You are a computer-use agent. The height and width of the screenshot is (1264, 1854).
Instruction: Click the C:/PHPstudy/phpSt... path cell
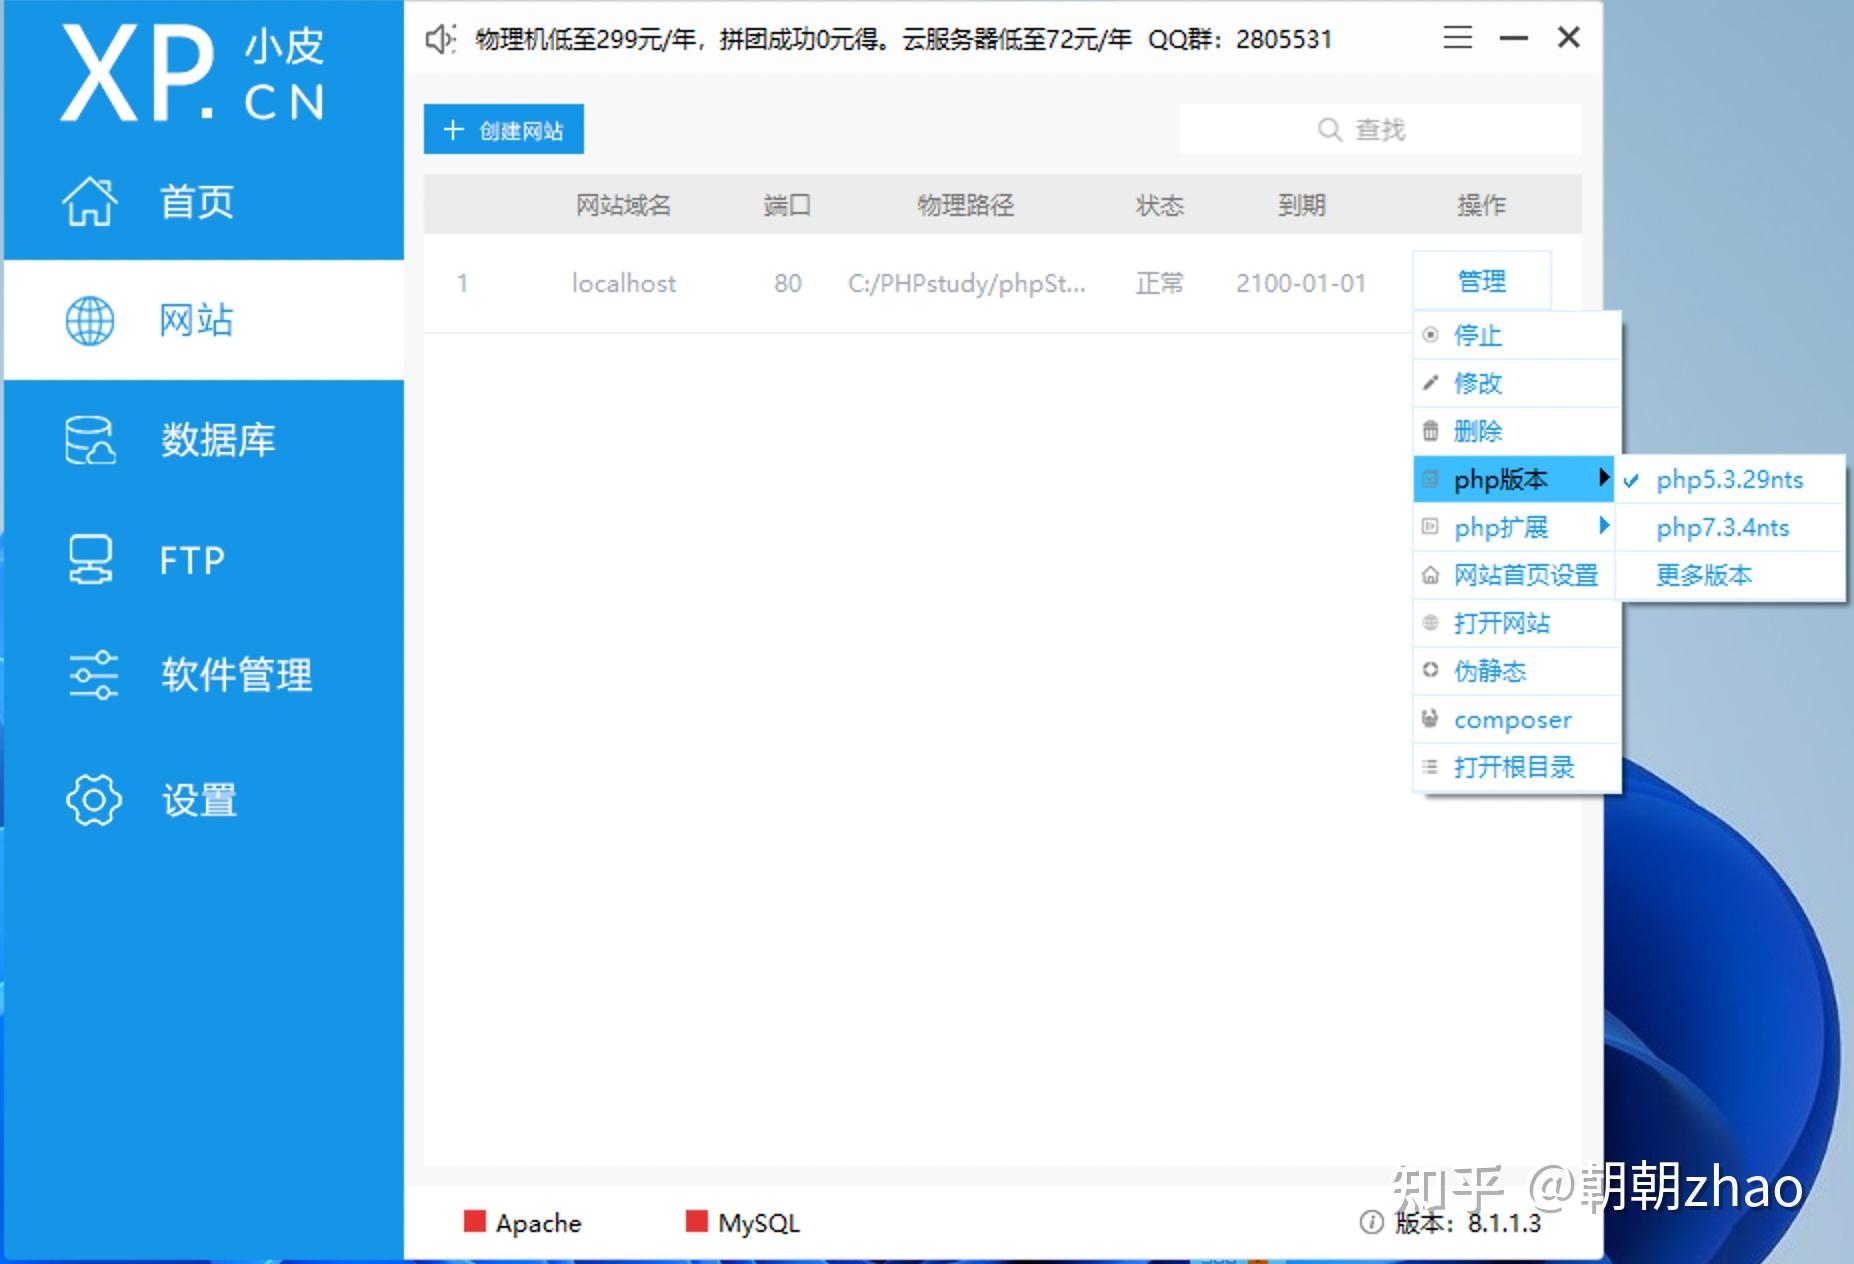click(966, 283)
